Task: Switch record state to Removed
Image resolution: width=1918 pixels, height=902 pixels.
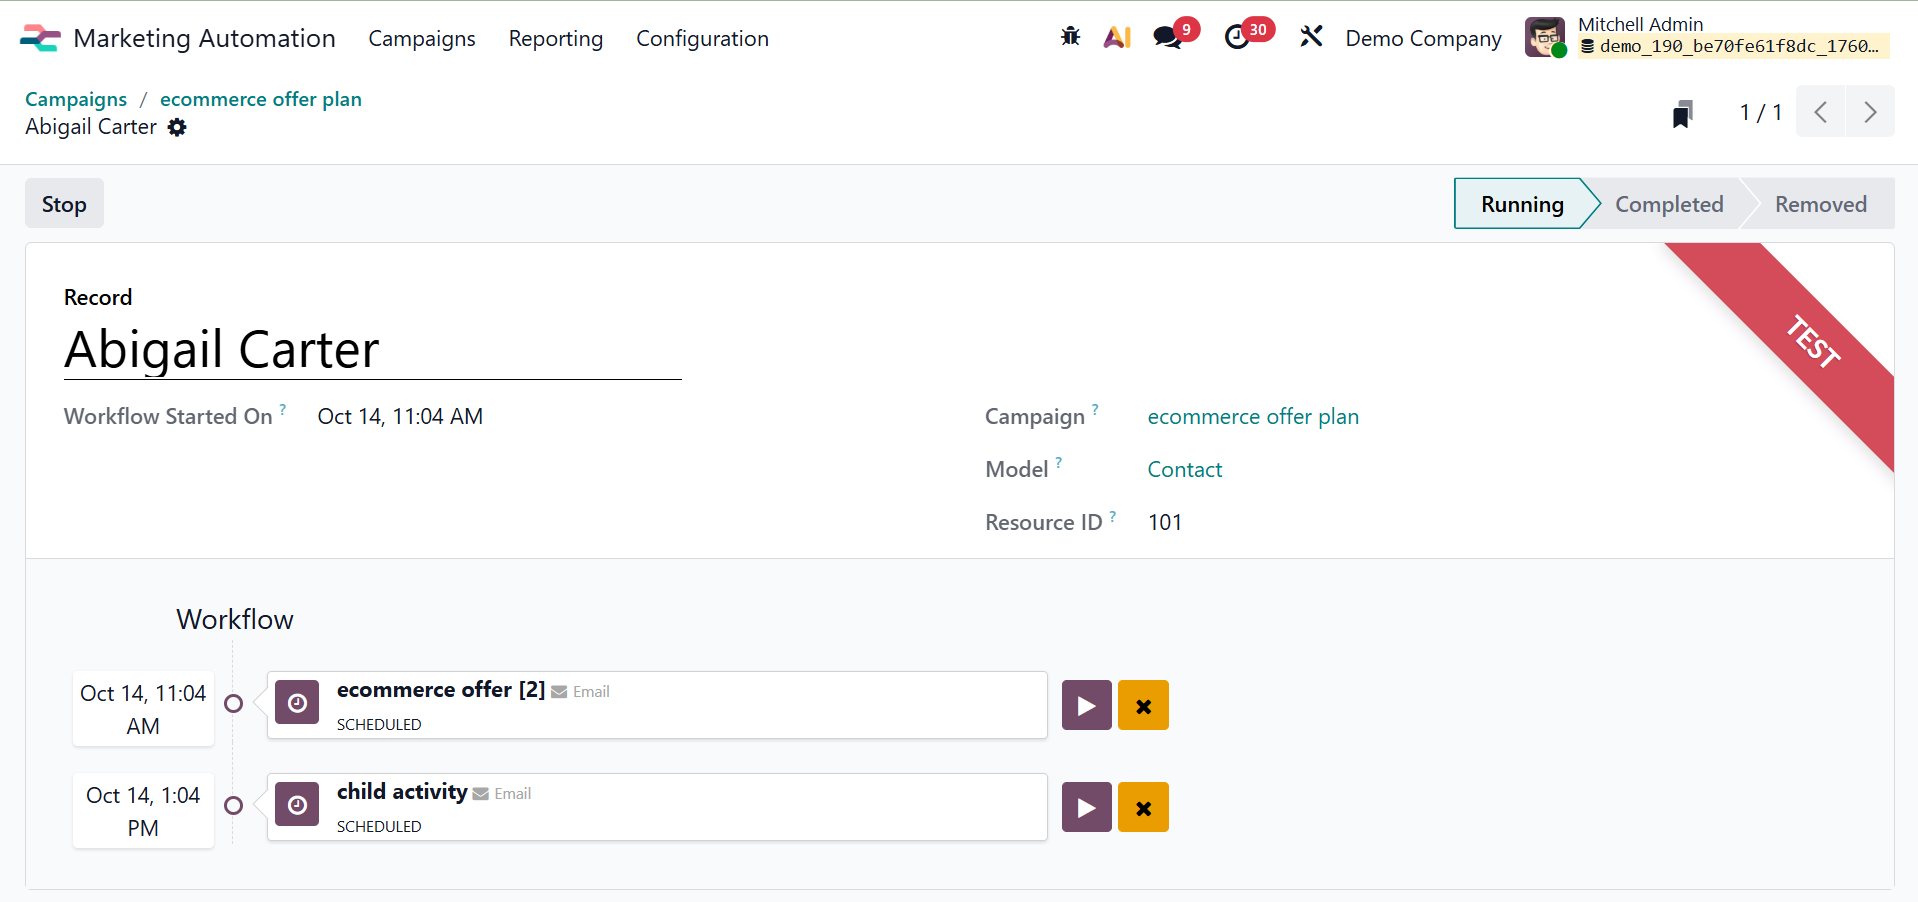Action: (1821, 203)
